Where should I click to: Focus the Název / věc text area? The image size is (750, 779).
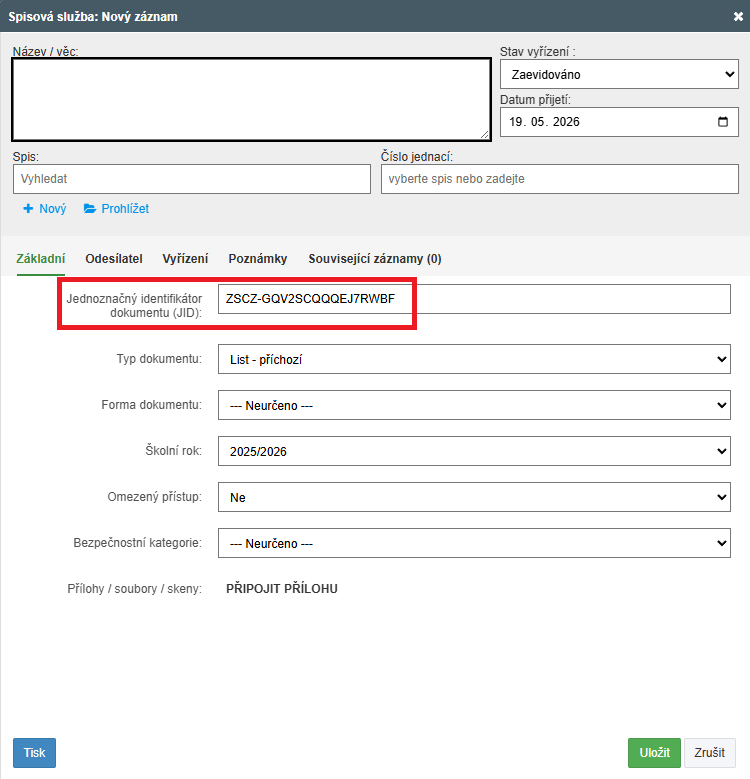(x=251, y=99)
